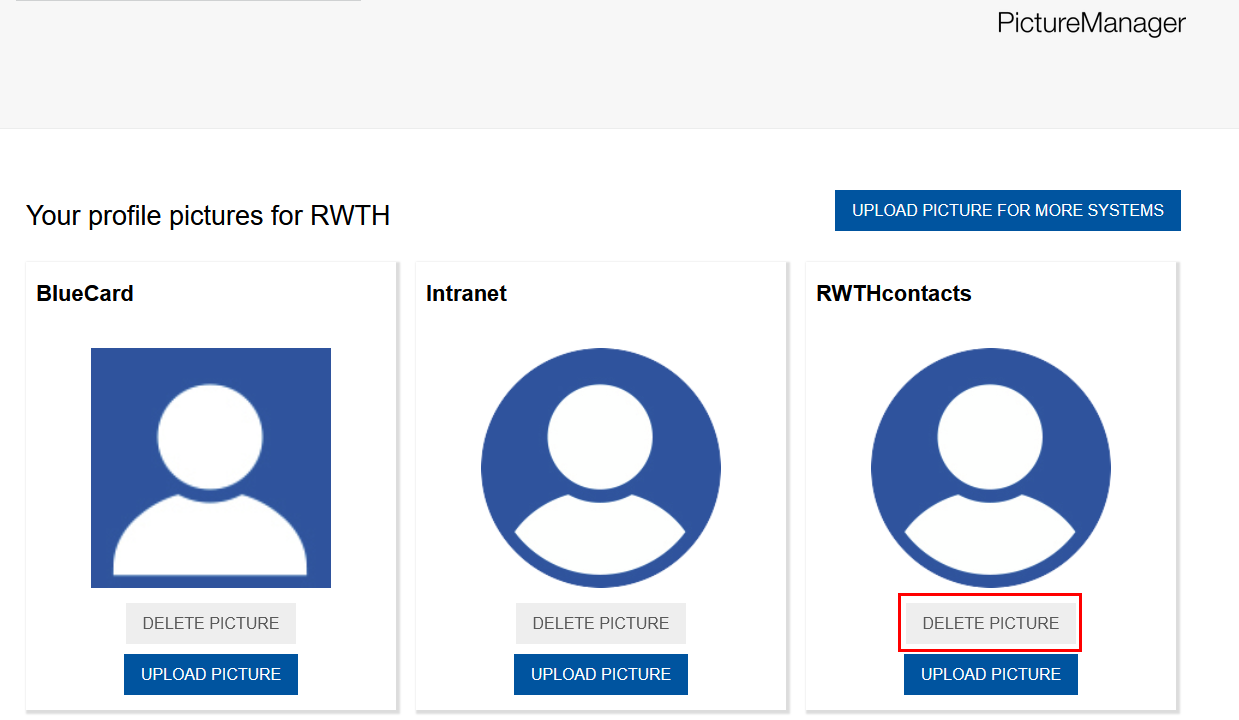This screenshot has height=720, width=1239.
Task: Delete the BlueCard profile picture
Action: tap(210, 622)
